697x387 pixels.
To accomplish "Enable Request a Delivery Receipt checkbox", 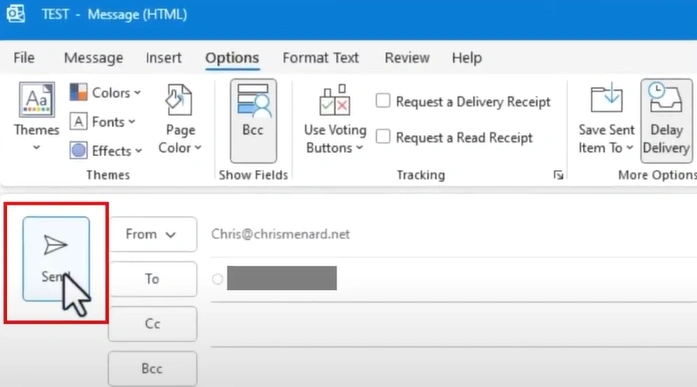I will (x=383, y=101).
